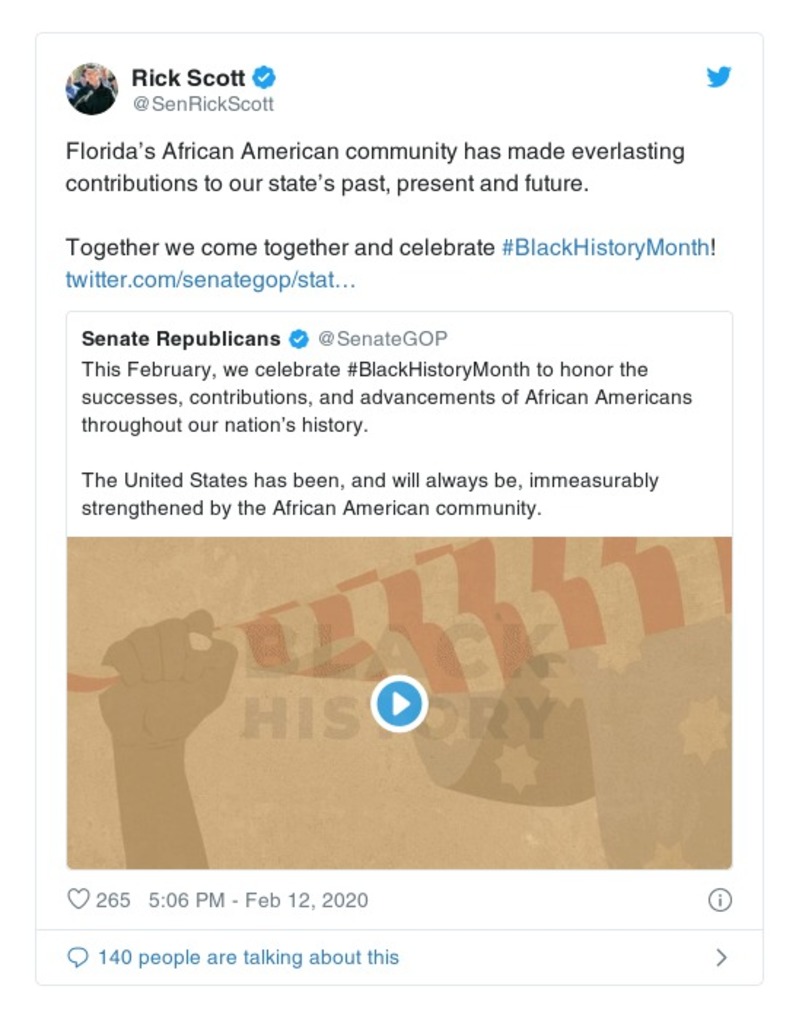Click the Rick Scott display name
This screenshot has height=1021, width=799.
(188, 78)
